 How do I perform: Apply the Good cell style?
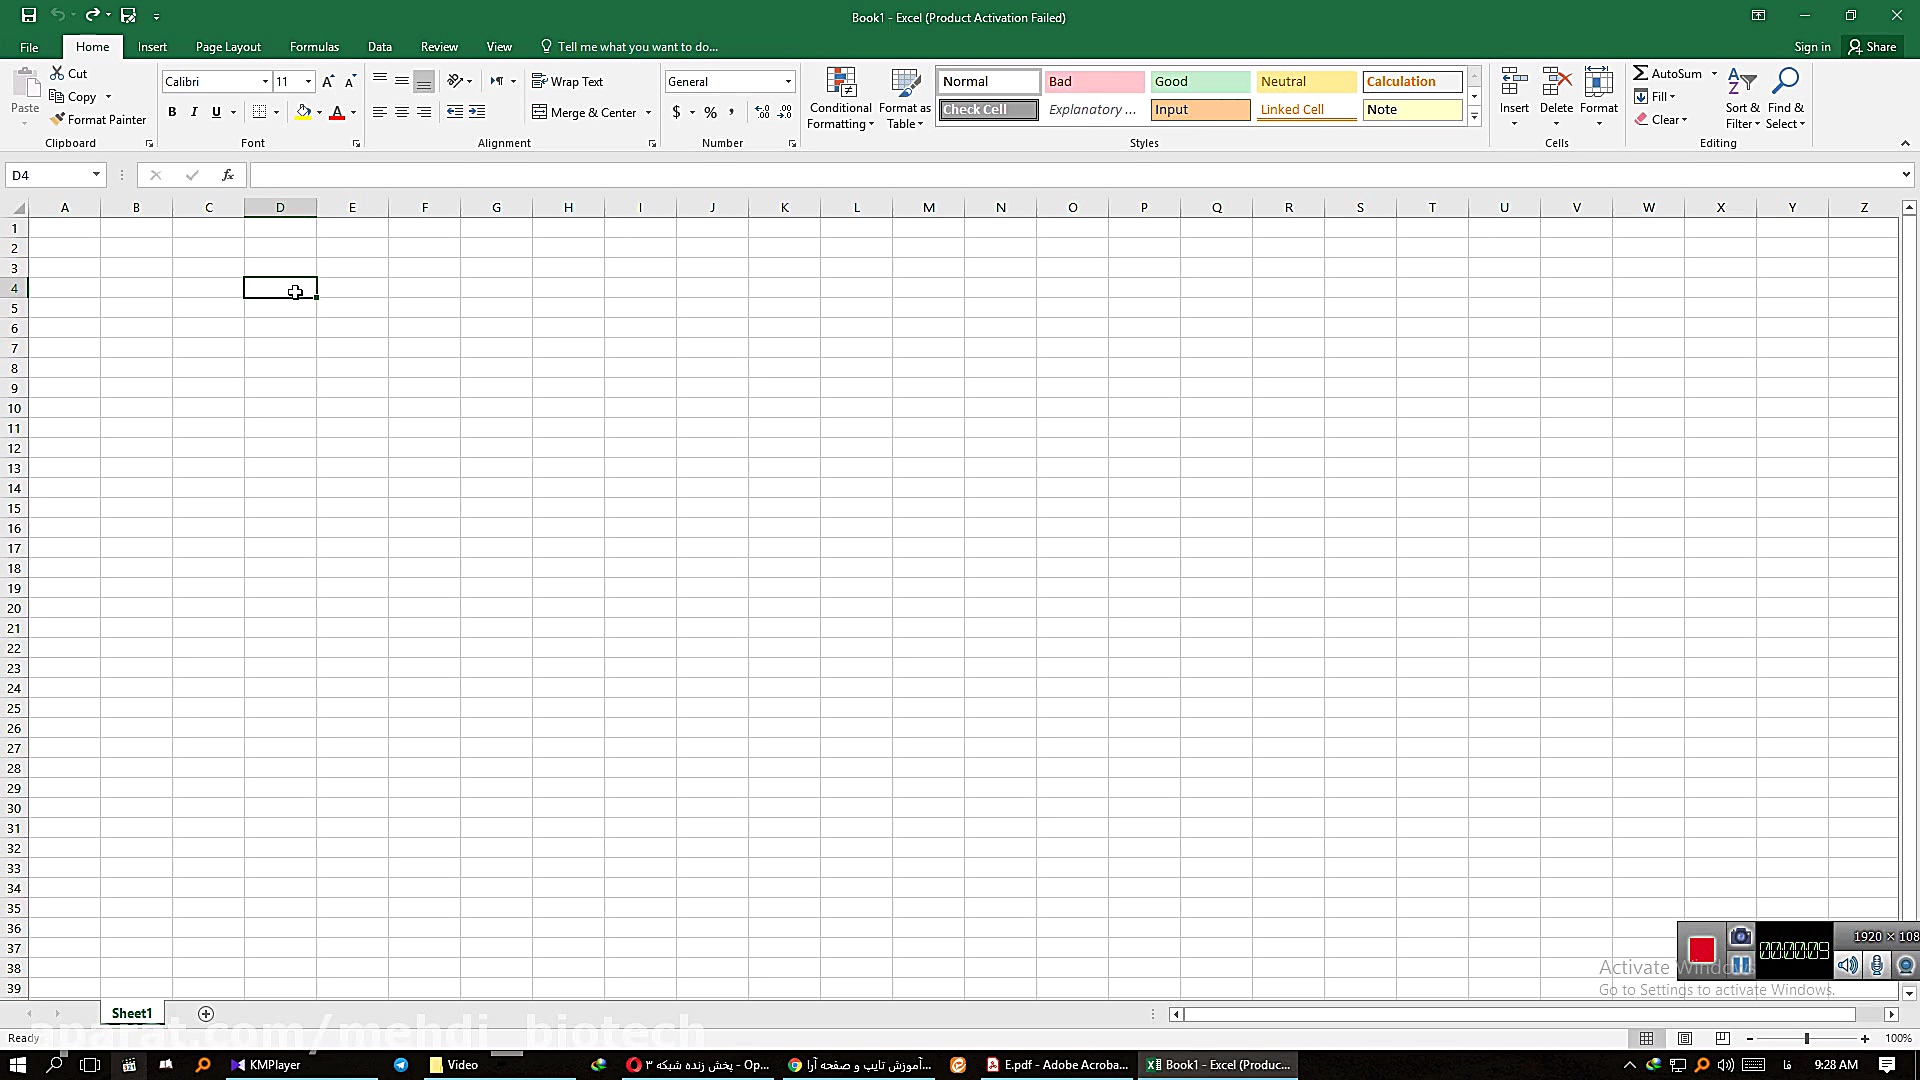coord(1200,81)
